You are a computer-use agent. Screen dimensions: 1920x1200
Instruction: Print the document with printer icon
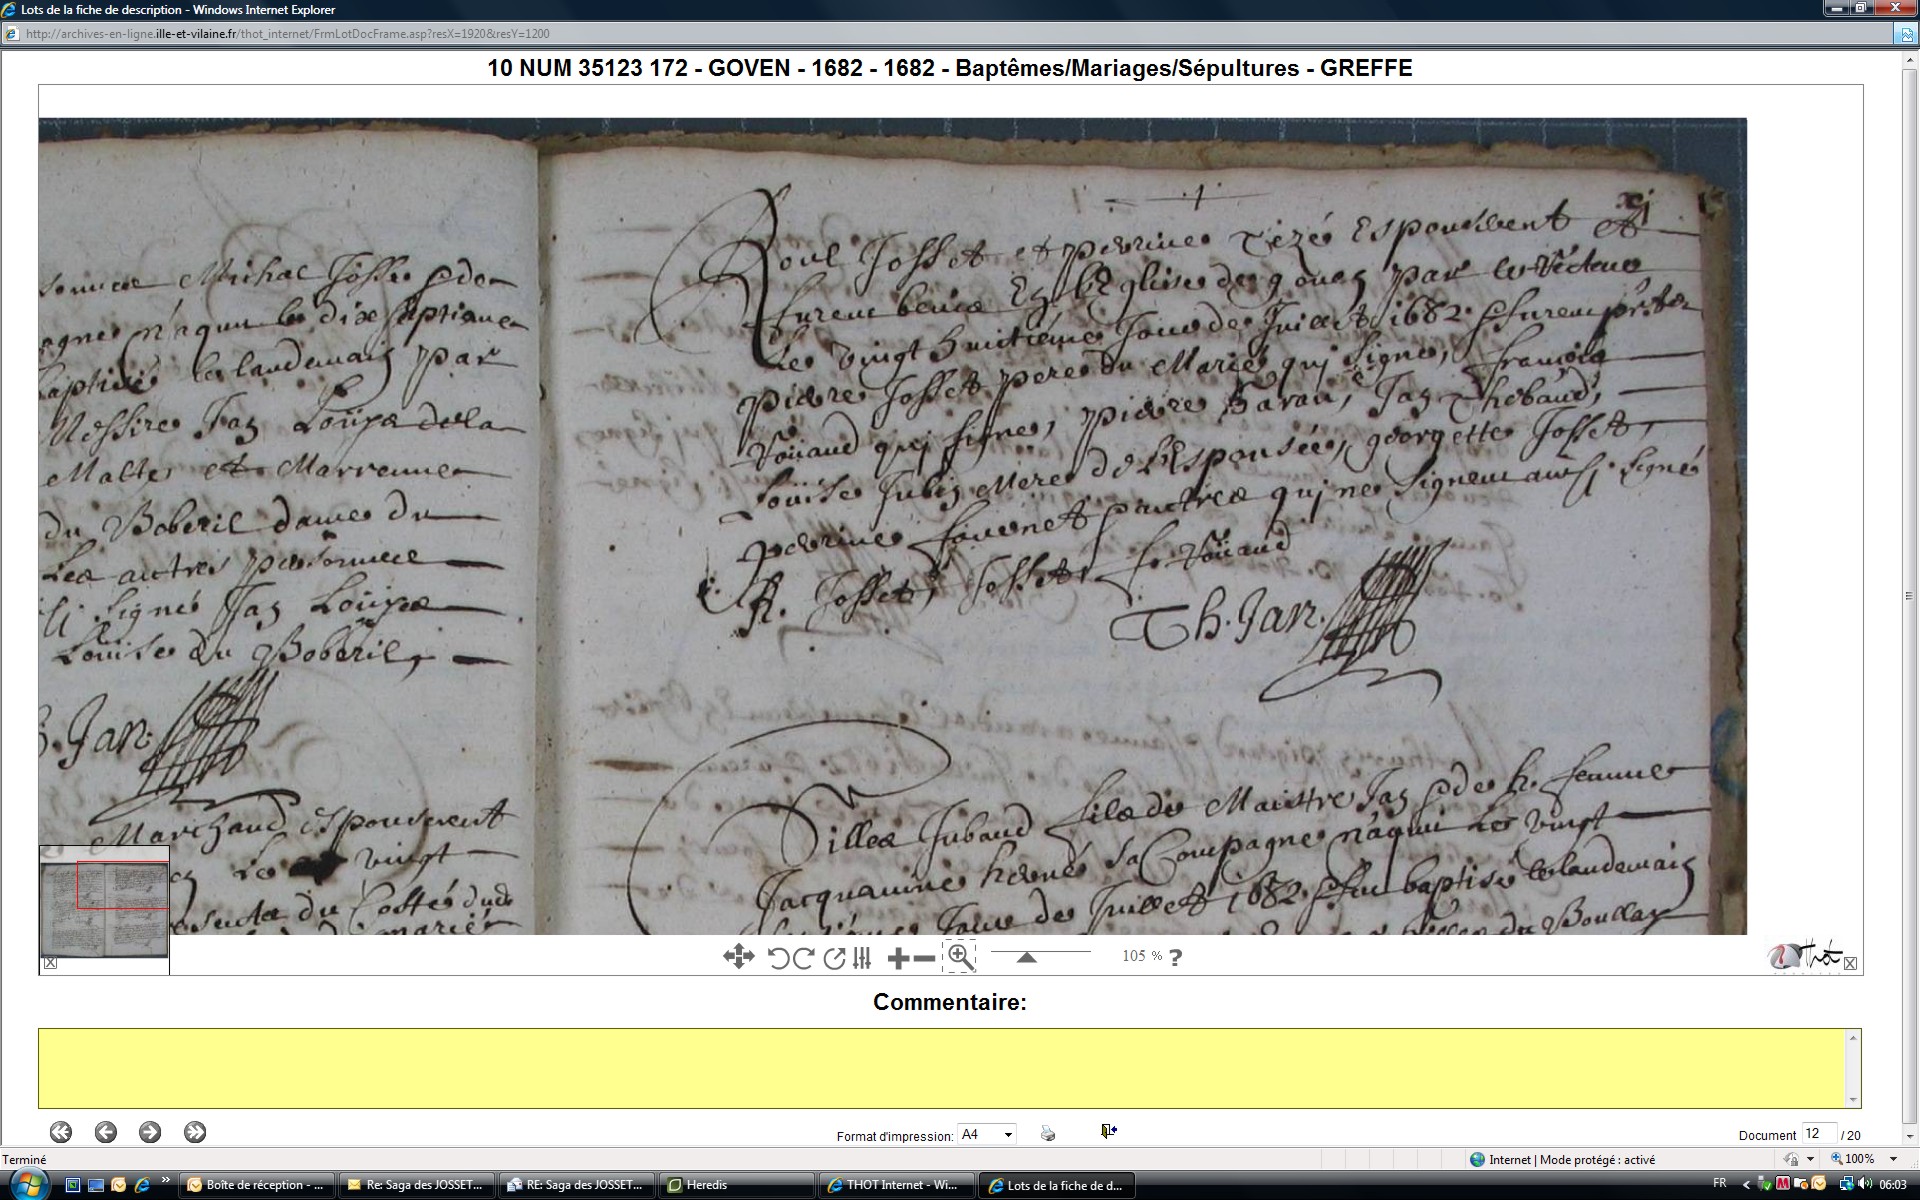coord(1048,1133)
